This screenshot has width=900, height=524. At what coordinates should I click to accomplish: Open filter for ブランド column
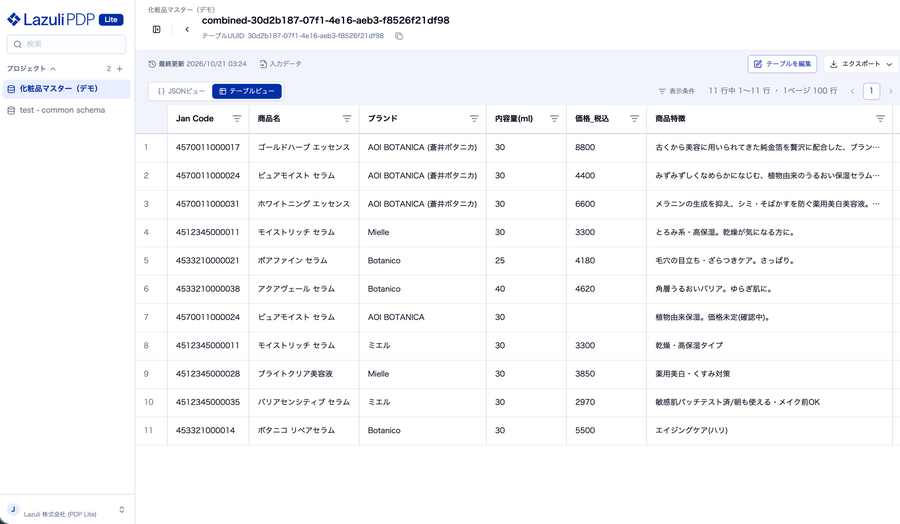pos(474,118)
